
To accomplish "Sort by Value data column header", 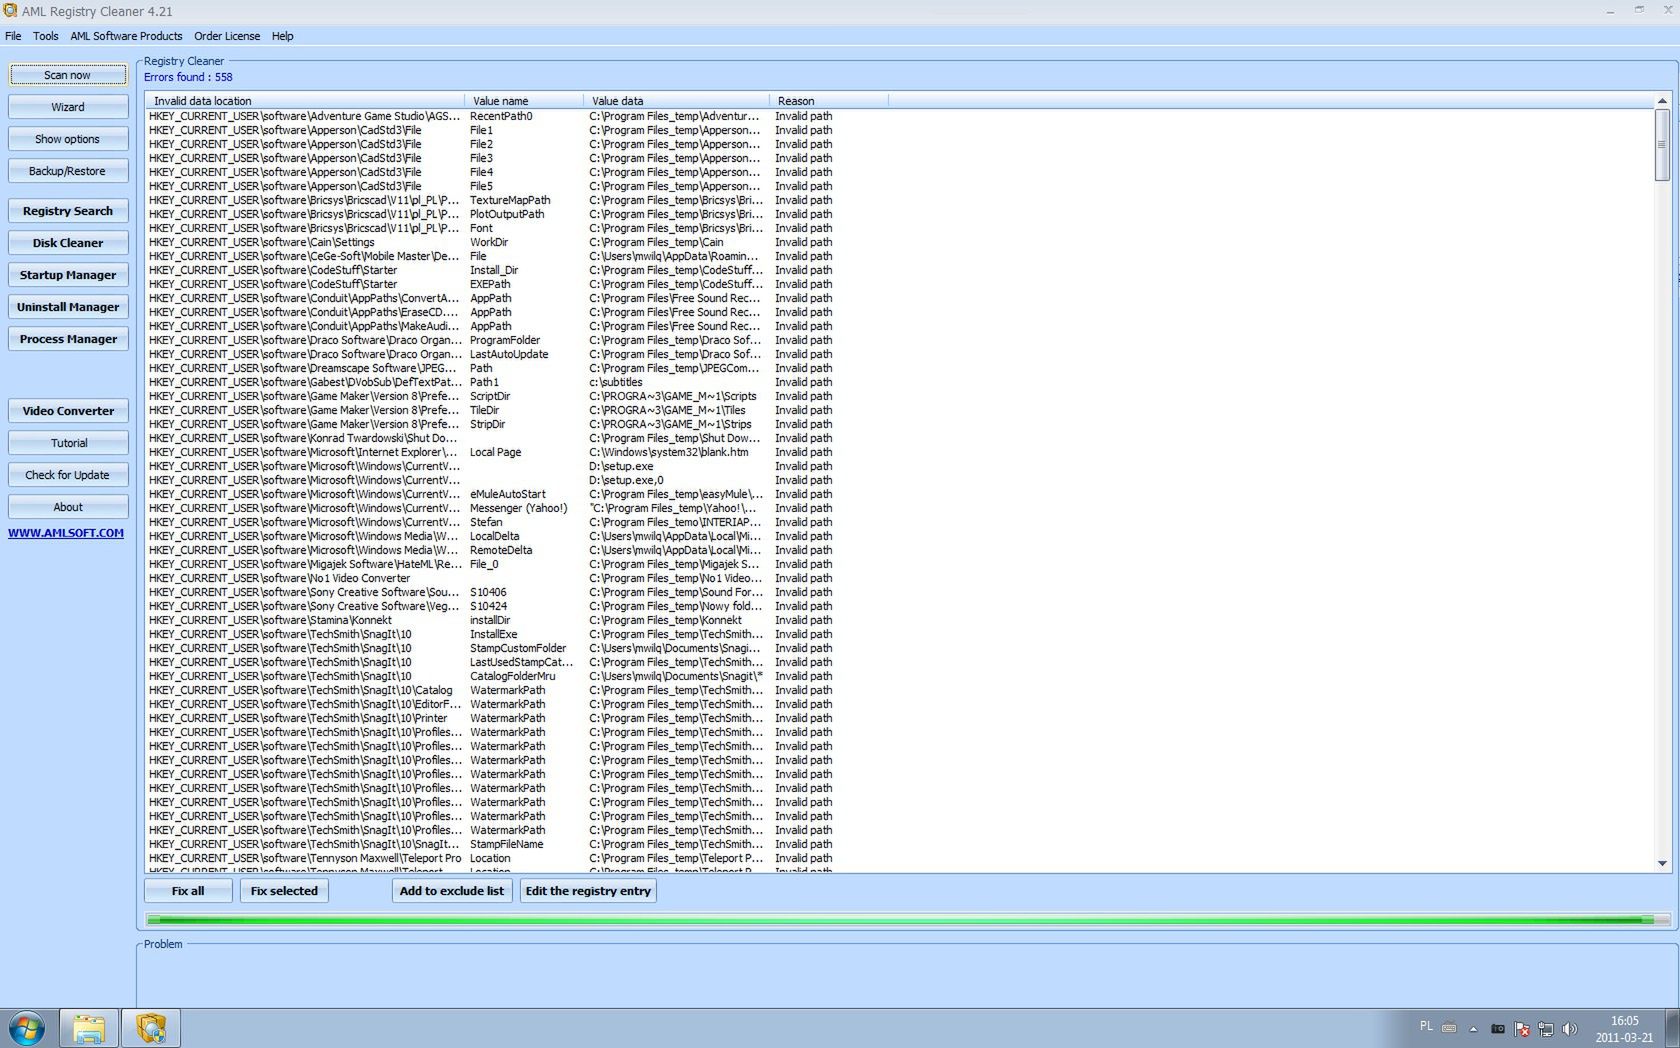I will tap(677, 101).
